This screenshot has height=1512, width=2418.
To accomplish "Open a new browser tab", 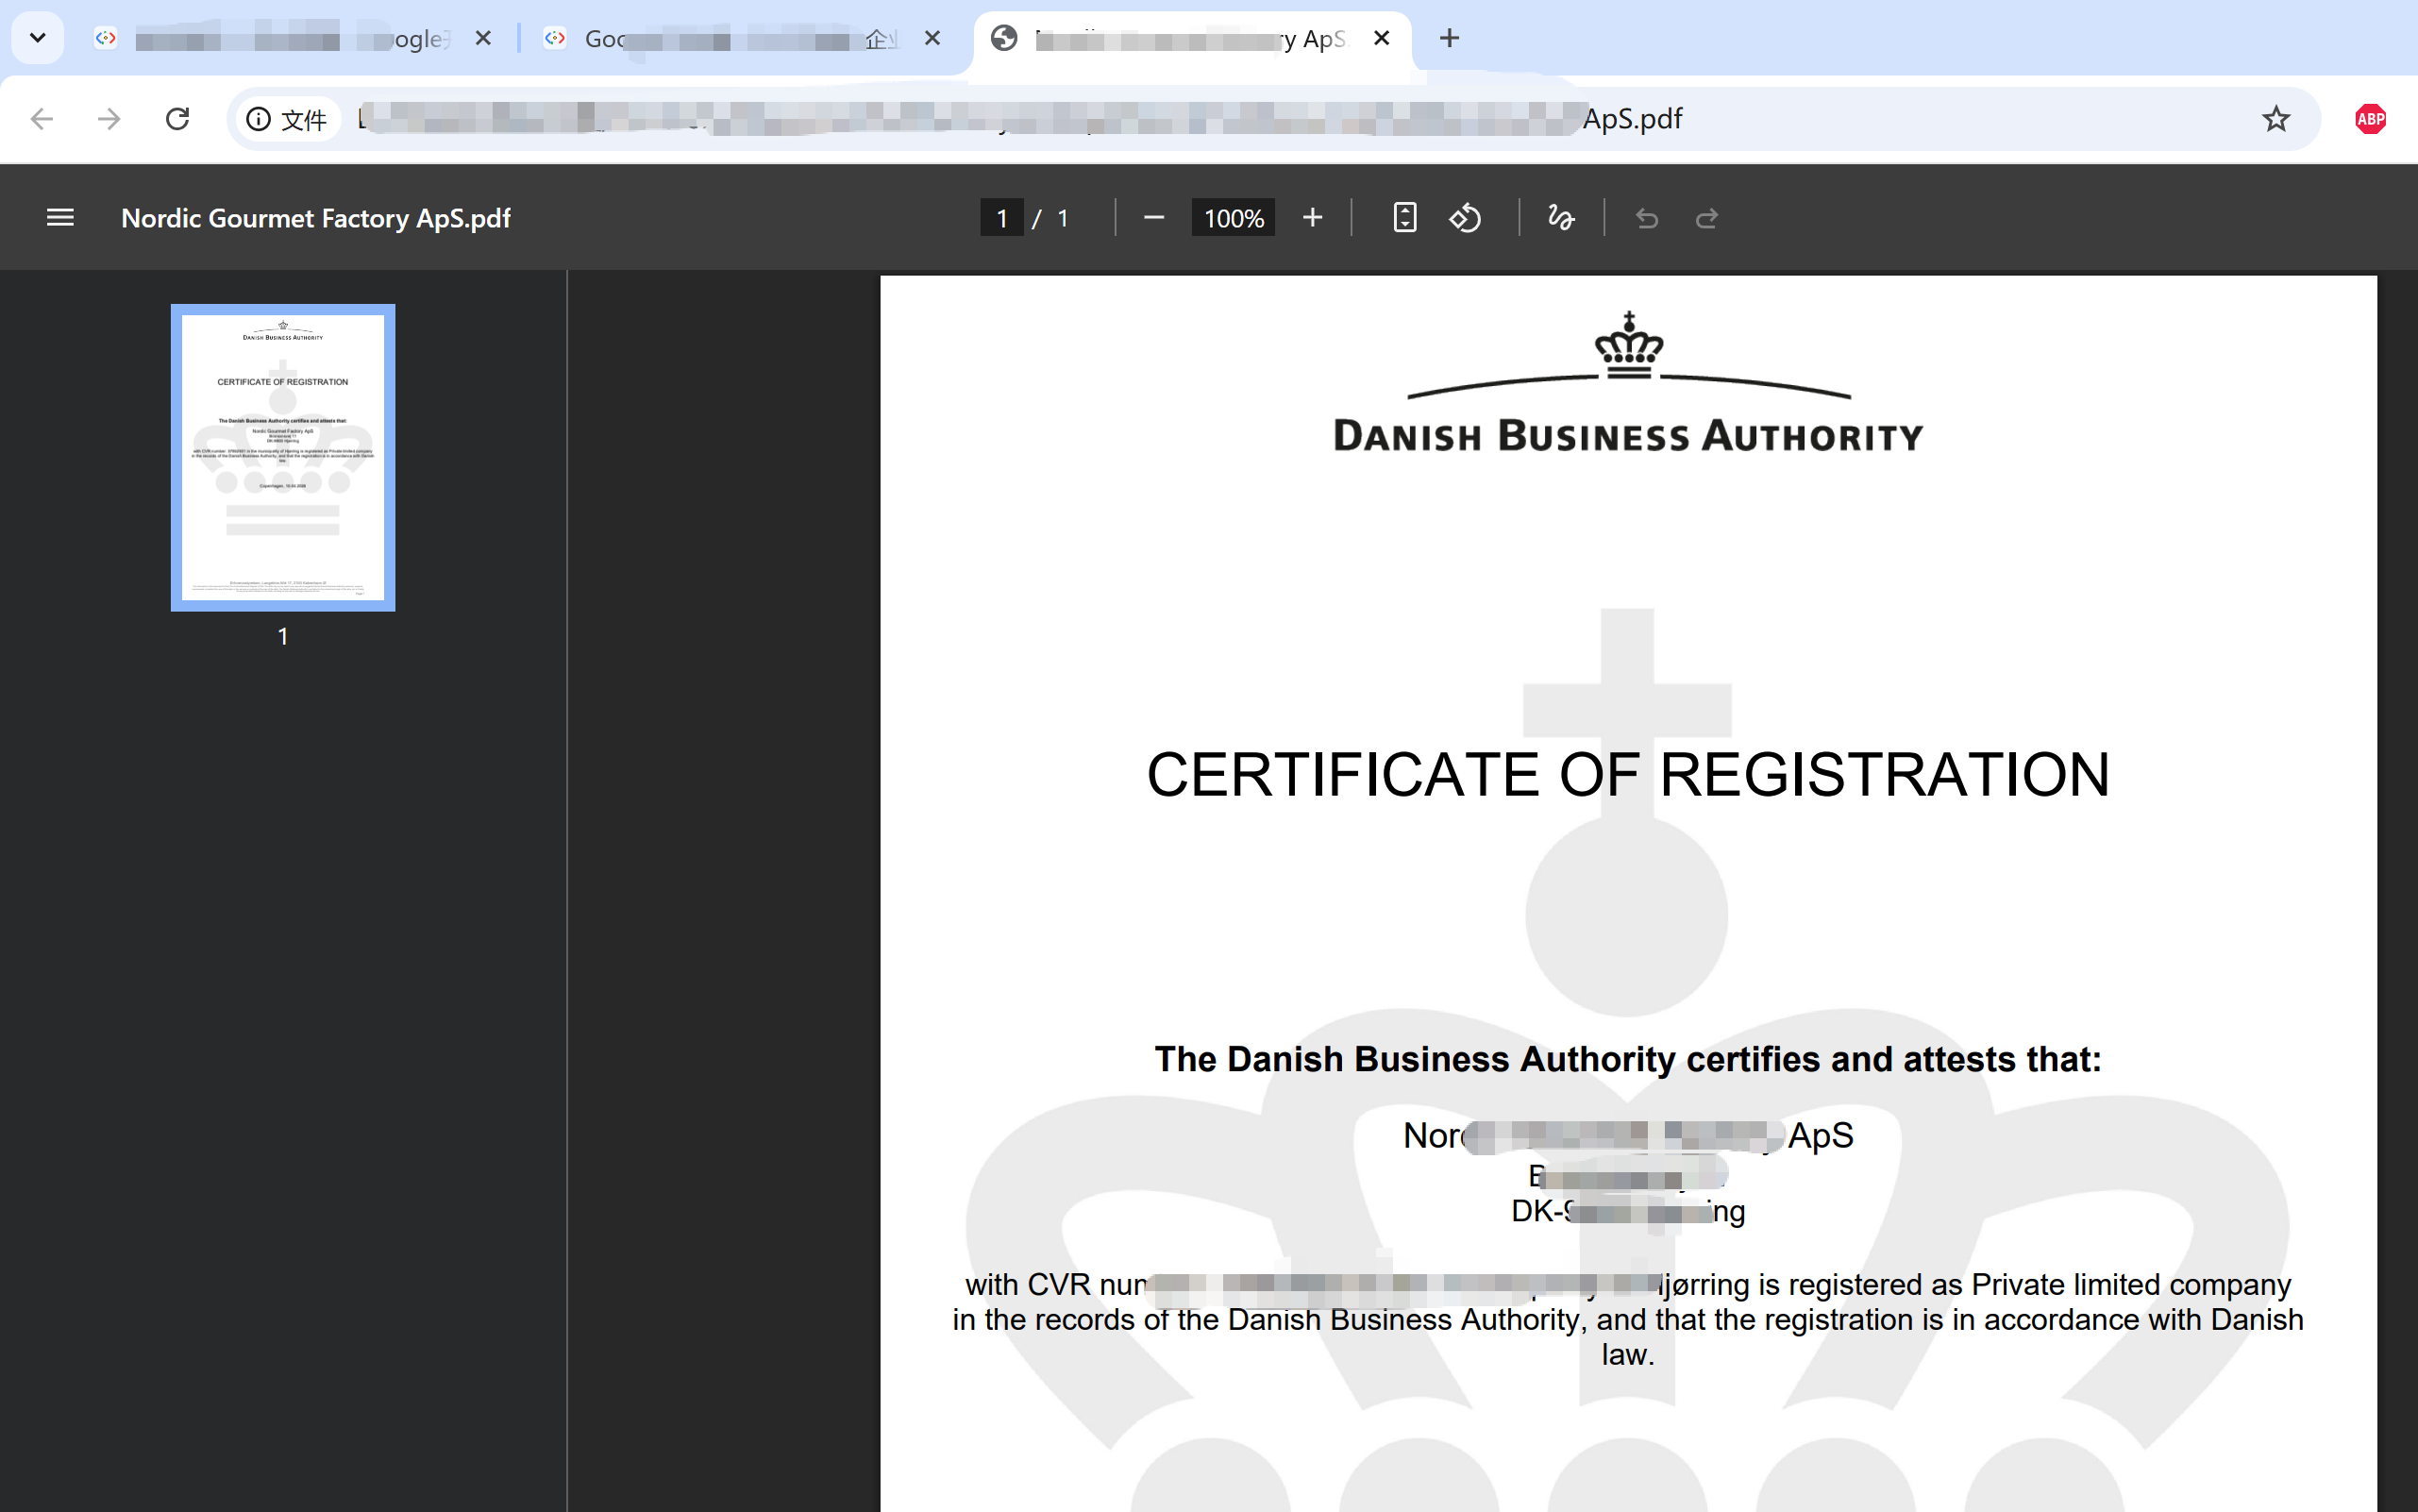I will [1449, 38].
